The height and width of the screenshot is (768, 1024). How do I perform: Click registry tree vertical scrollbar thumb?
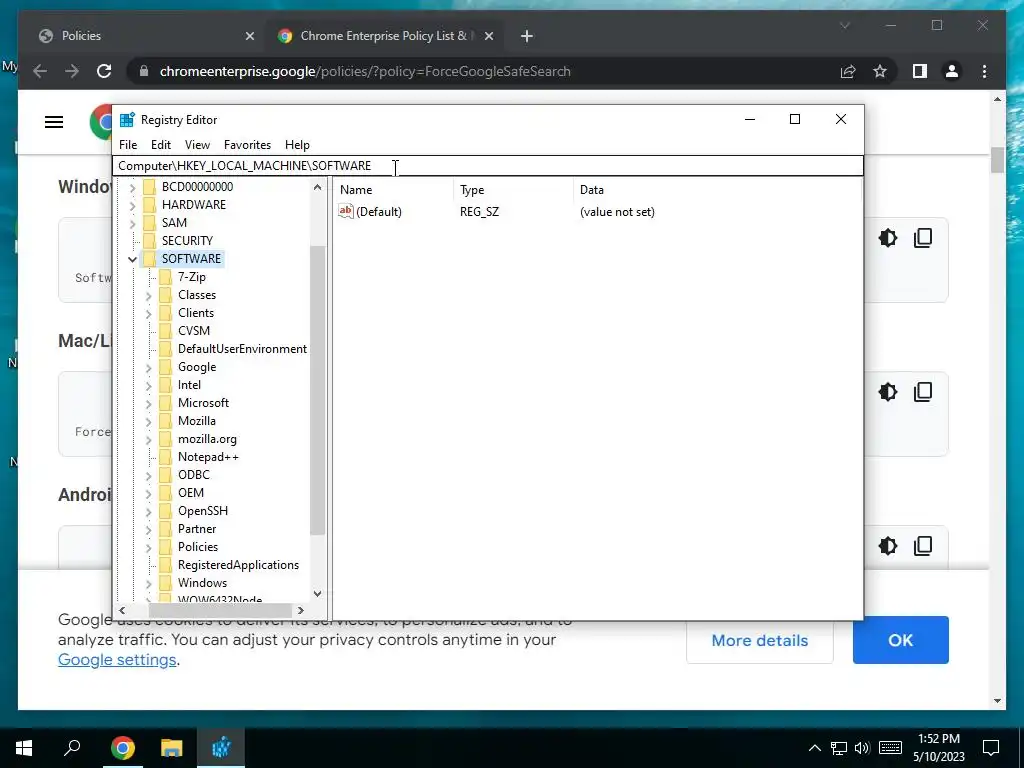coord(317,391)
